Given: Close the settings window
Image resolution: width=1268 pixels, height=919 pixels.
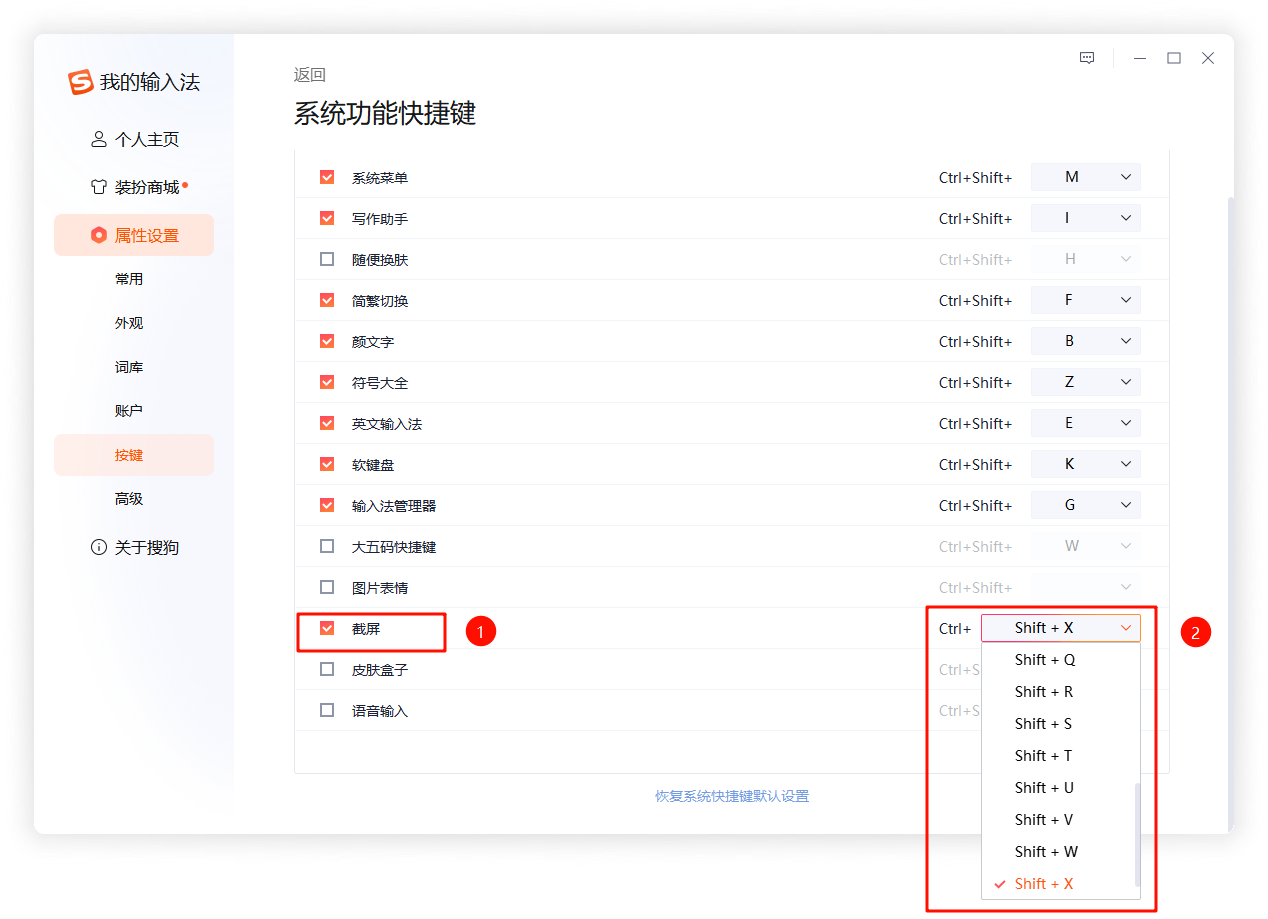Looking at the screenshot, I should click(1208, 58).
